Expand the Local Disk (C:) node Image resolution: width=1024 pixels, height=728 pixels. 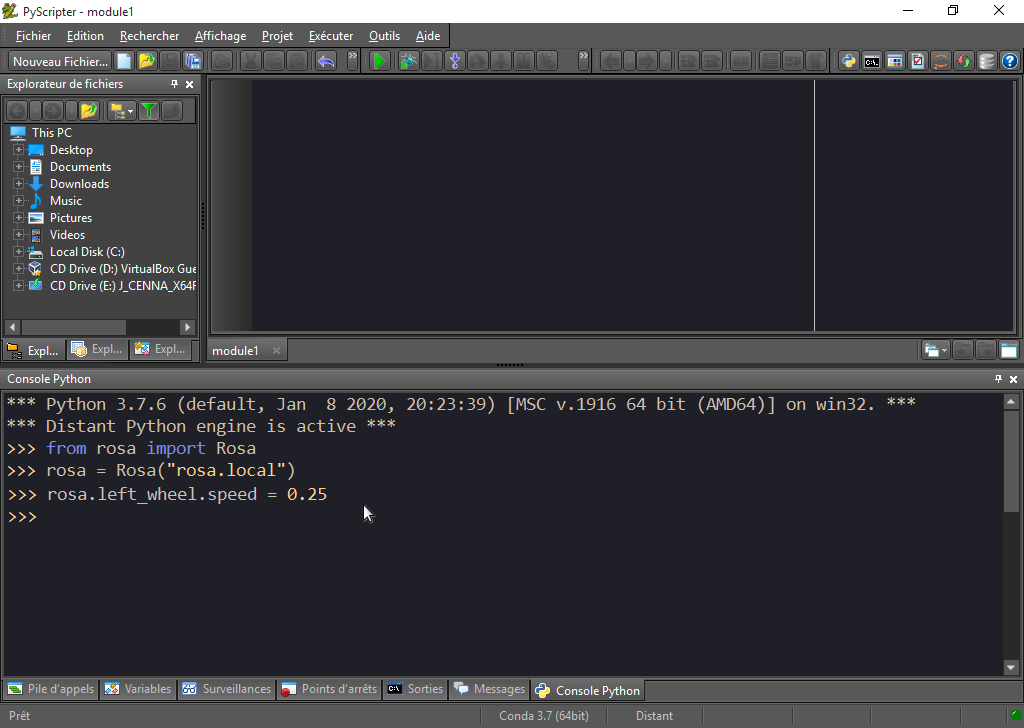click(18, 252)
